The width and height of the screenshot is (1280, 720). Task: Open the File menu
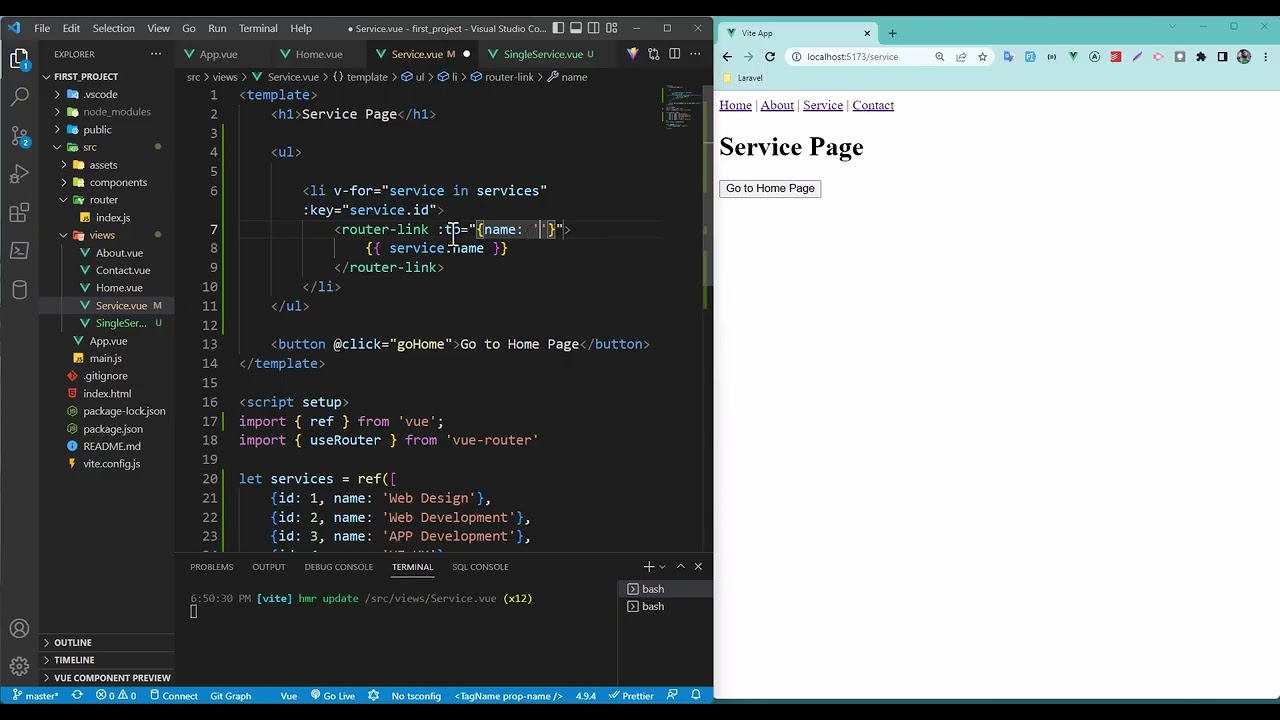pos(42,28)
